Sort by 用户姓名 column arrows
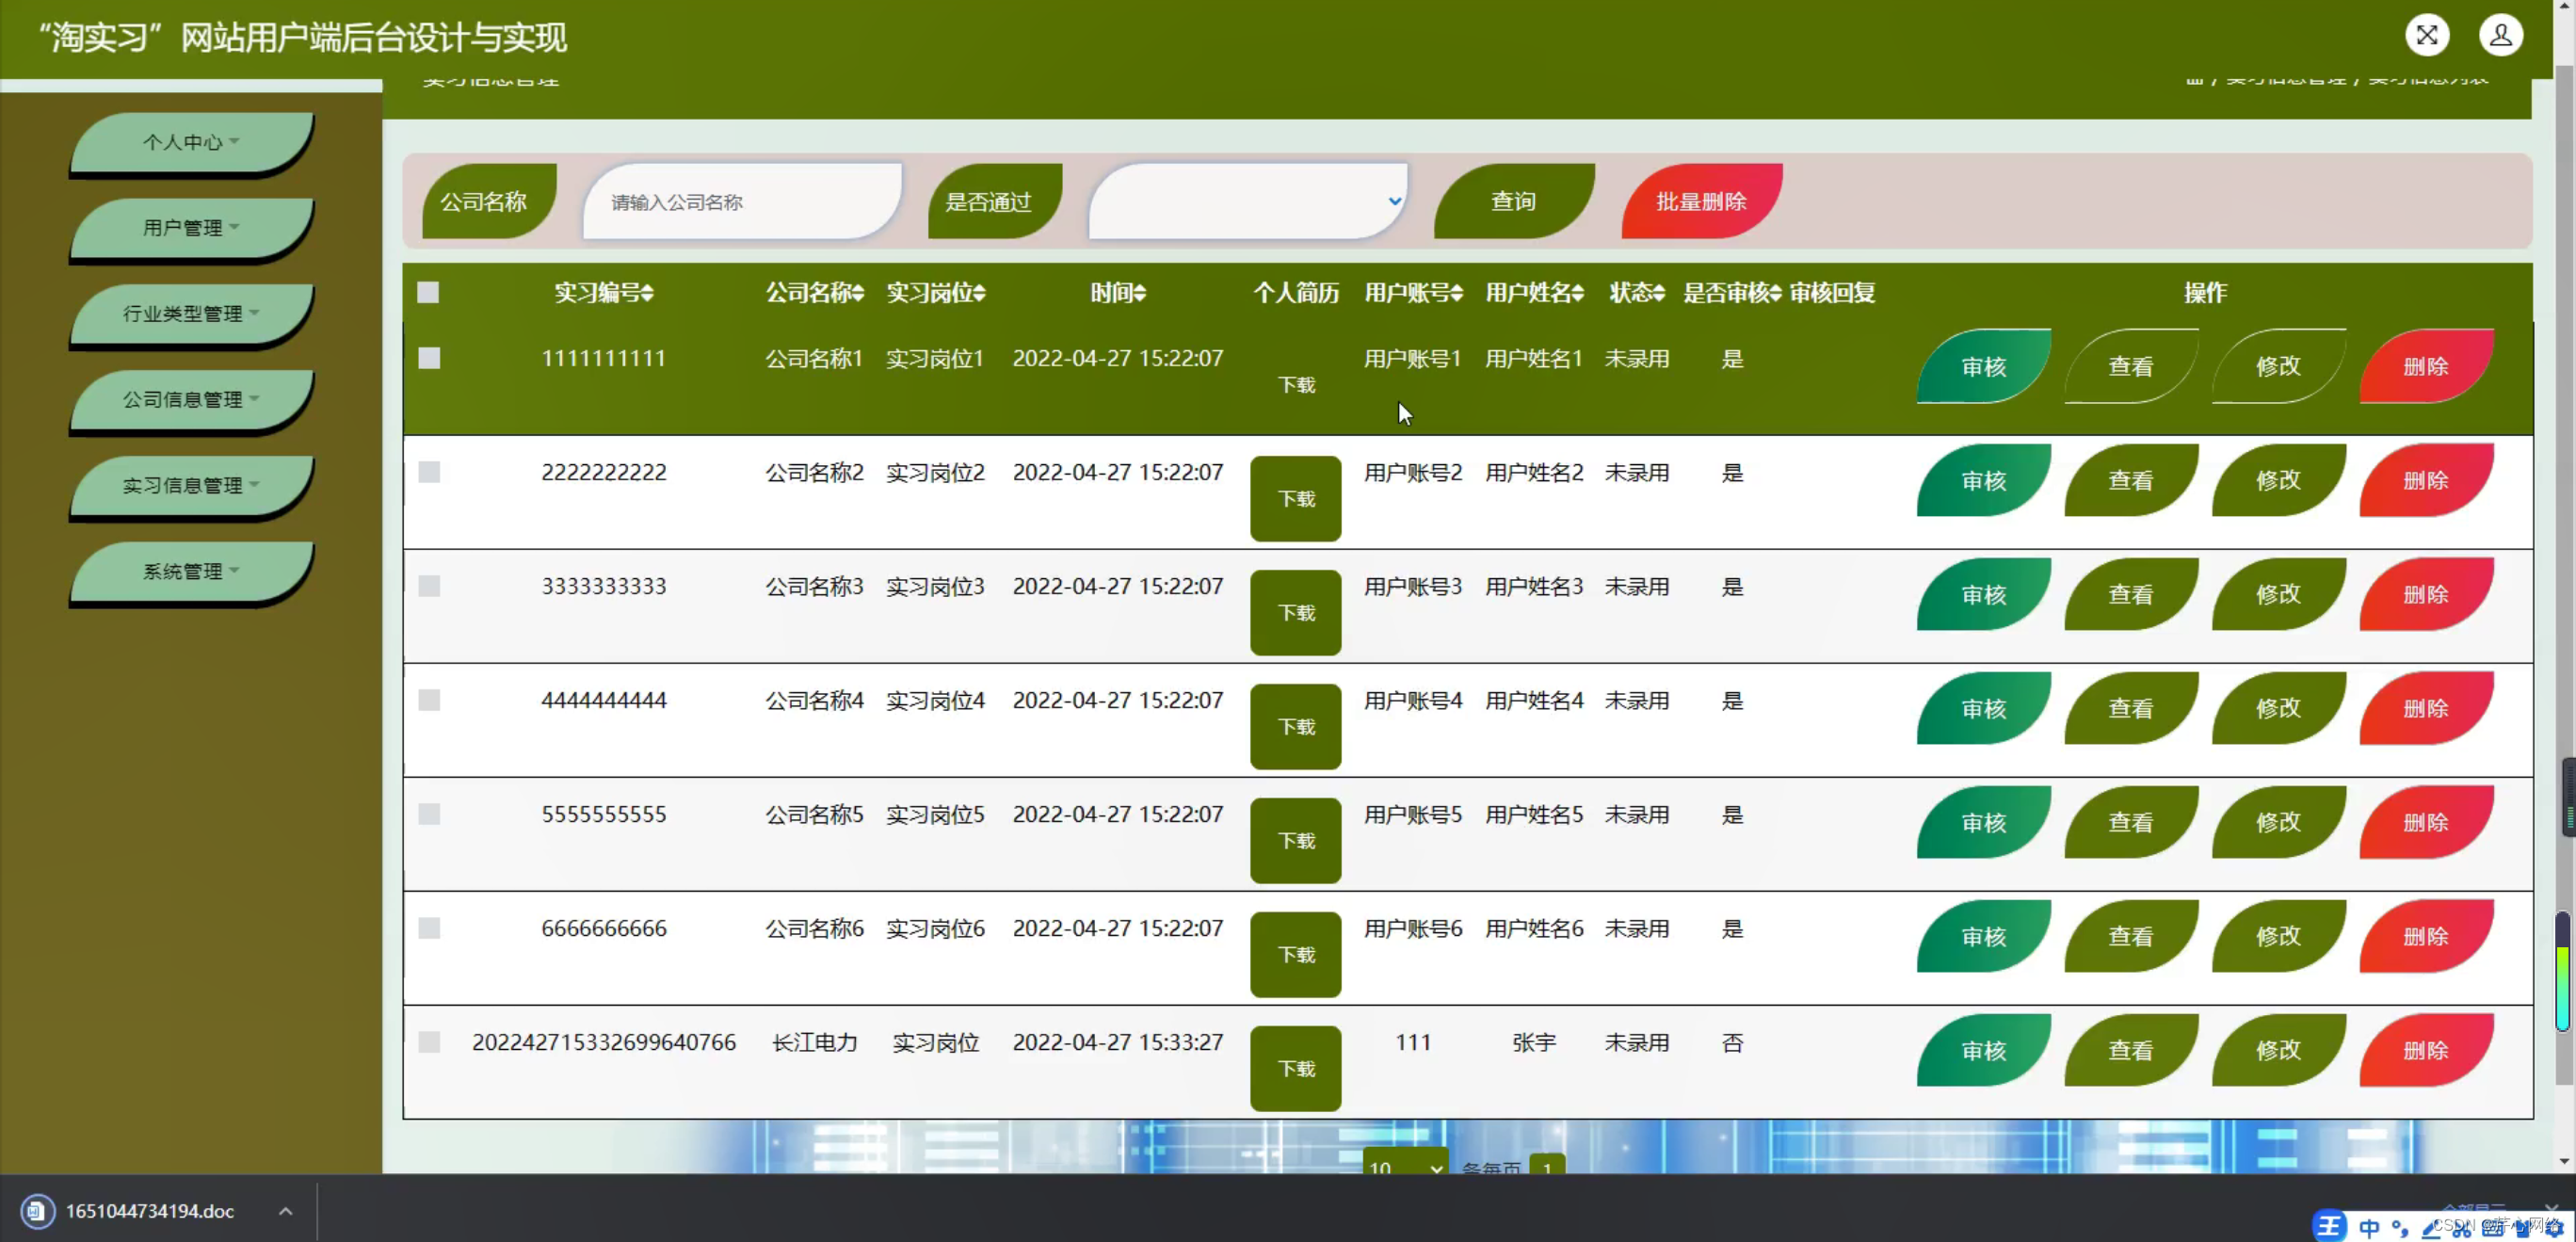 [1578, 293]
